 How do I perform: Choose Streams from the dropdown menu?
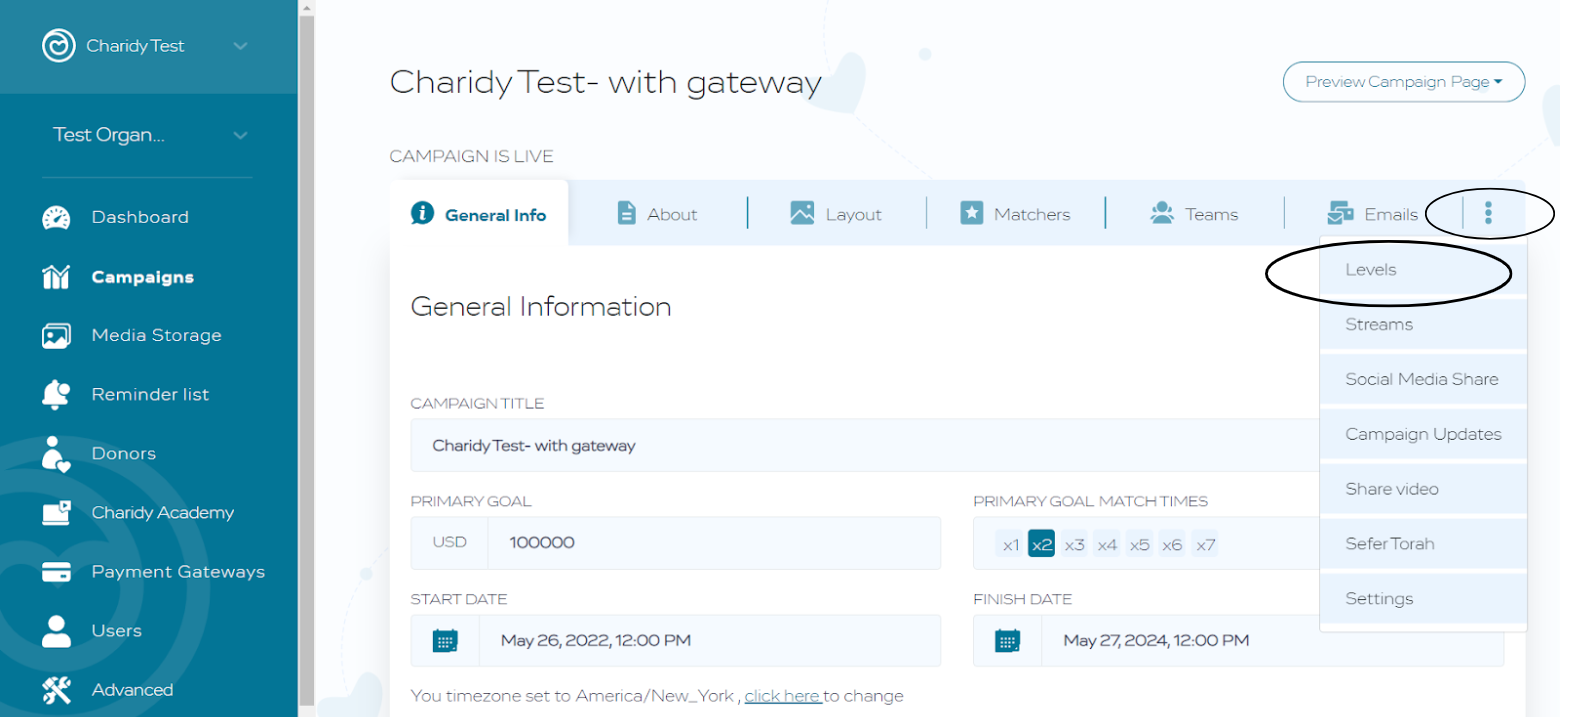[x=1423, y=325]
